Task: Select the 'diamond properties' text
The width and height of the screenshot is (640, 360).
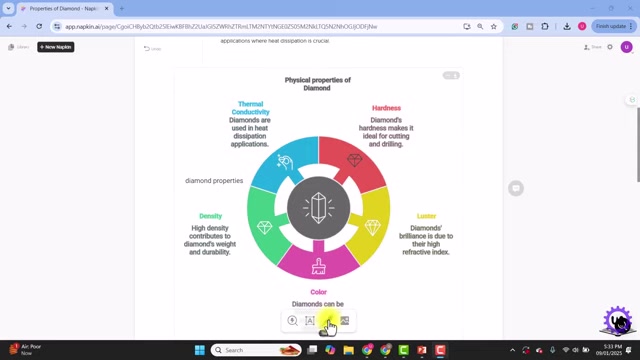Action: (214, 180)
